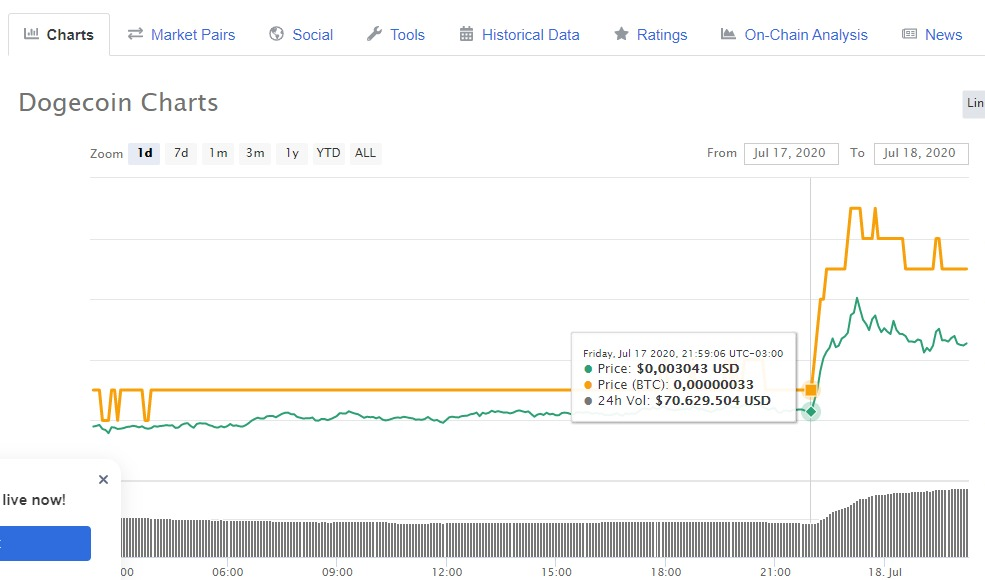Image resolution: width=985 pixels, height=580 pixels.
Task: Click the star icon beside Ratings
Action: (621, 34)
